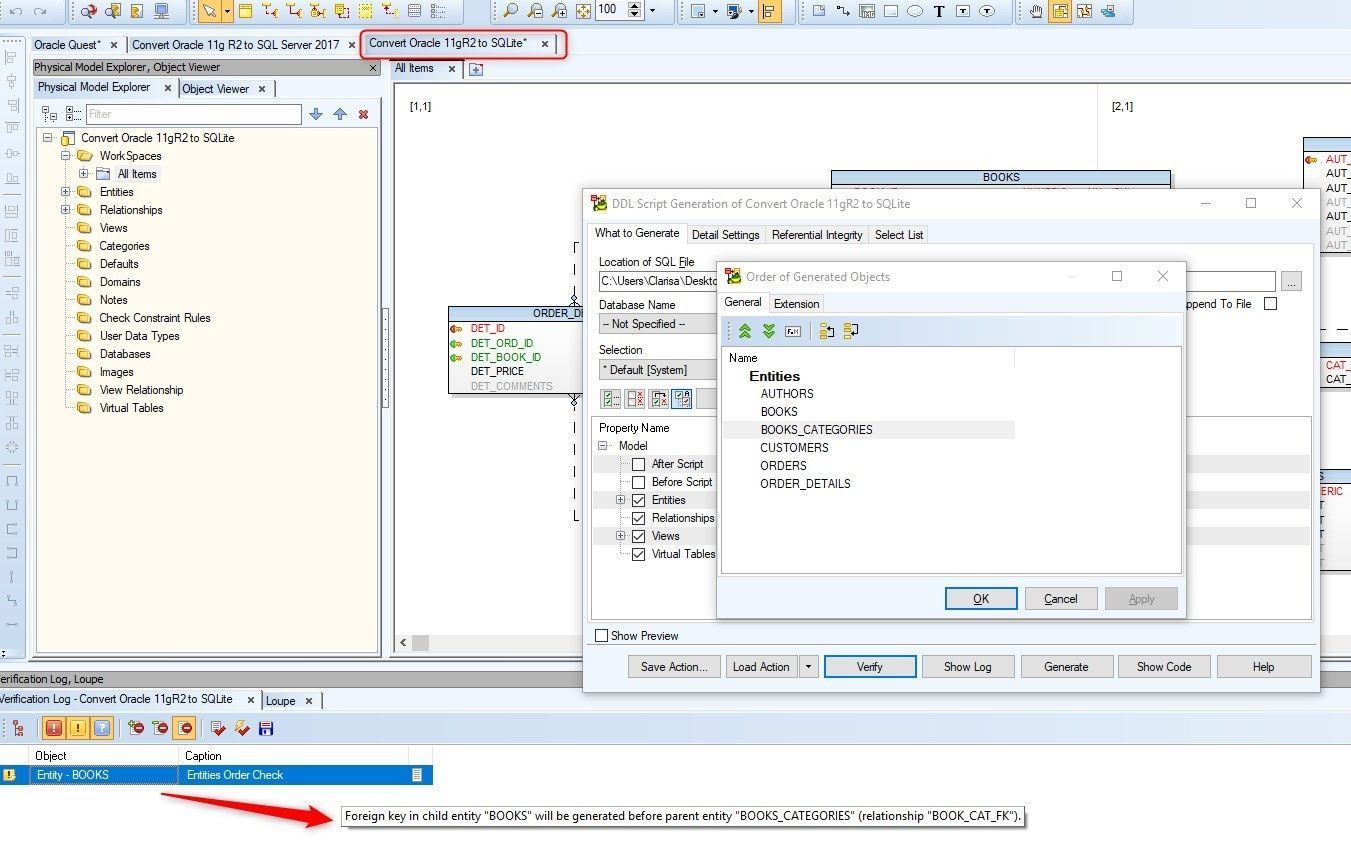
Task: Choose the ellipse shape tool in top toolbar
Action: click(914, 11)
